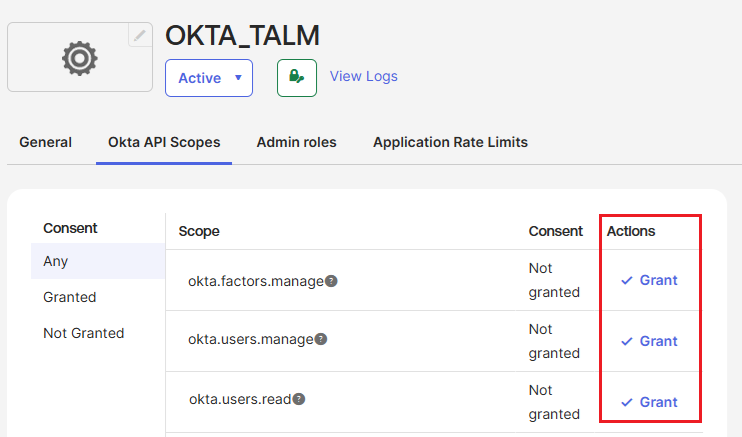Open the View Logs link

tap(363, 76)
